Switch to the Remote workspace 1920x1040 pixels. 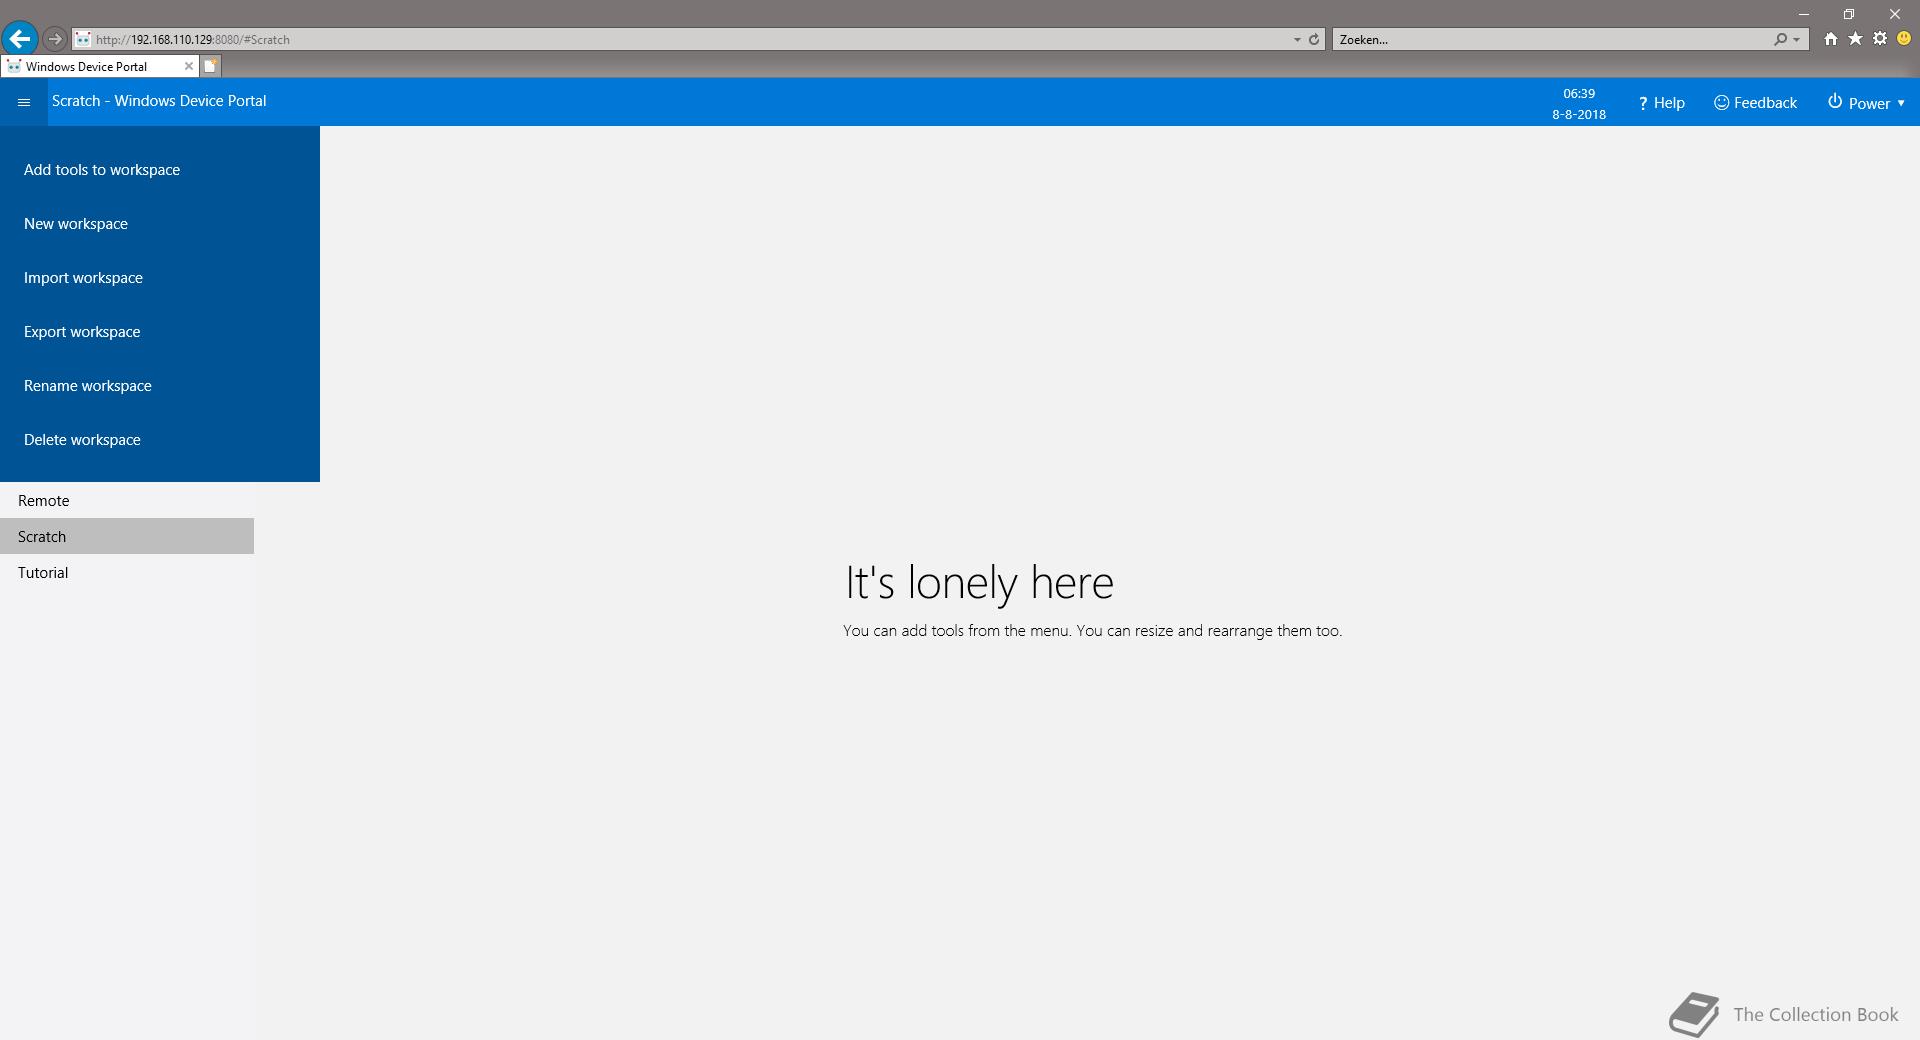(127, 501)
